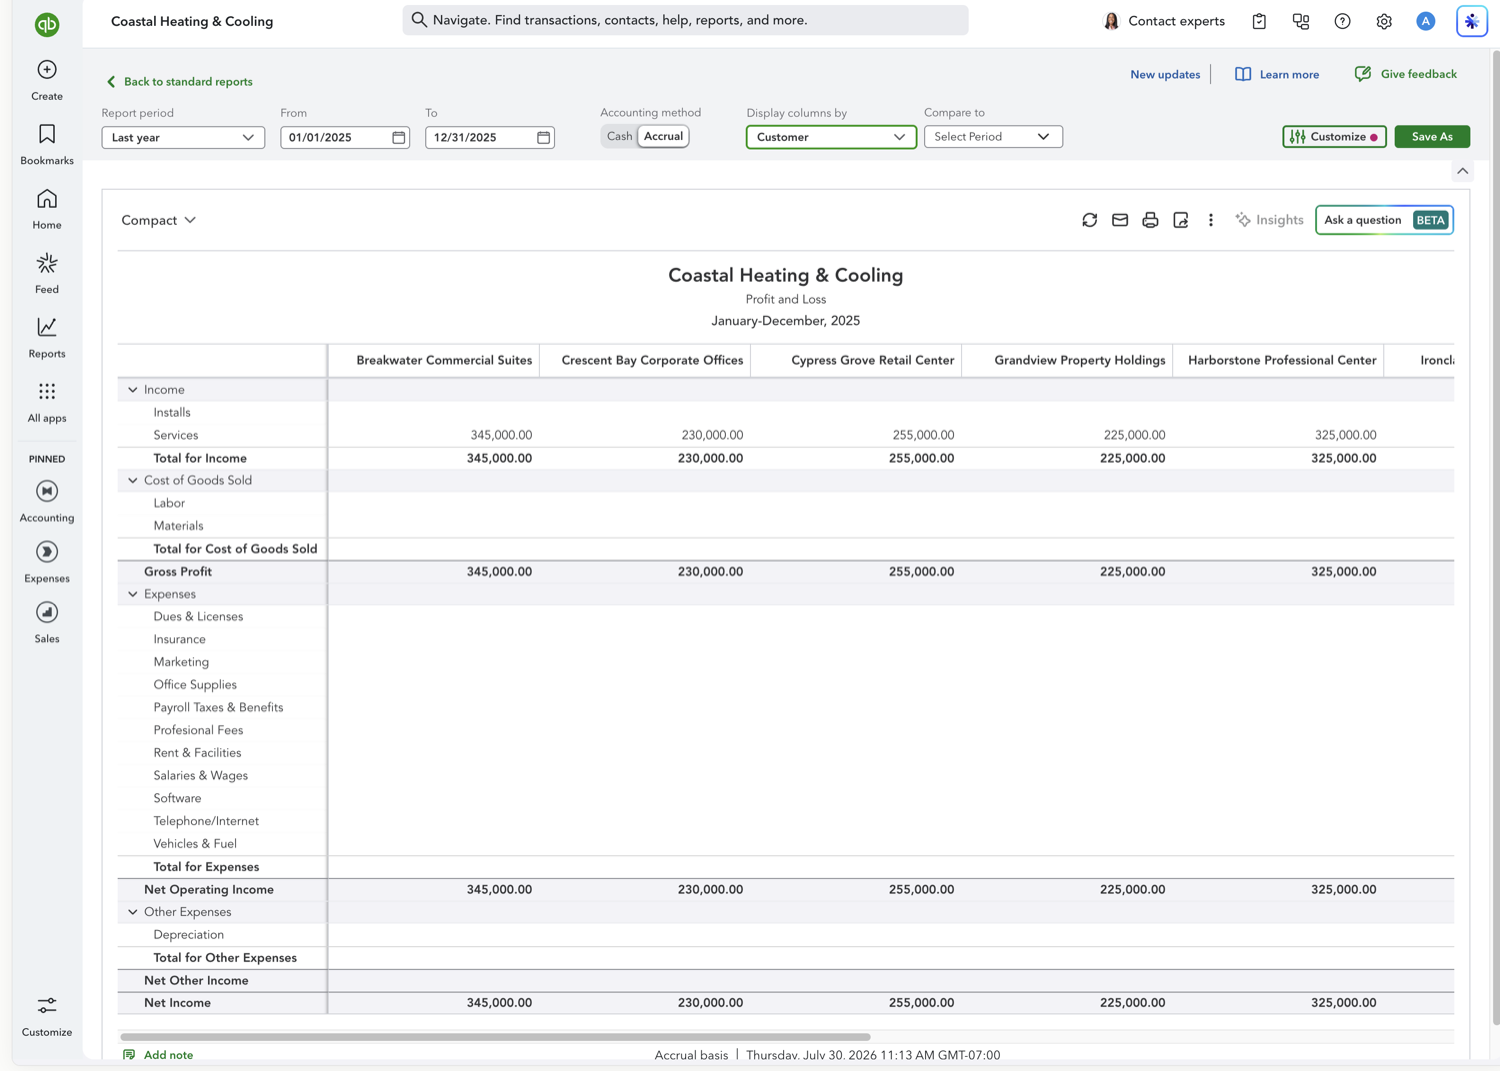This screenshot has width=1500, height=1071.
Task: Open the report more options kebab icon
Action: [1211, 220]
